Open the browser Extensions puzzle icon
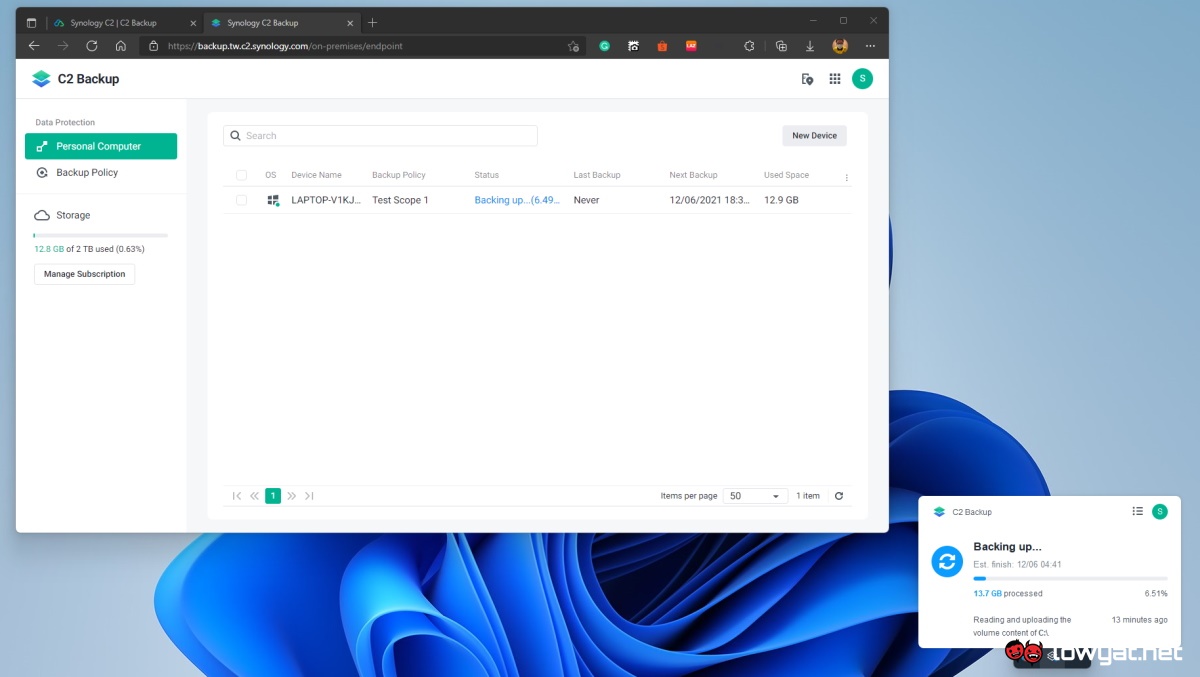1200x677 pixels. coord(750,46)
